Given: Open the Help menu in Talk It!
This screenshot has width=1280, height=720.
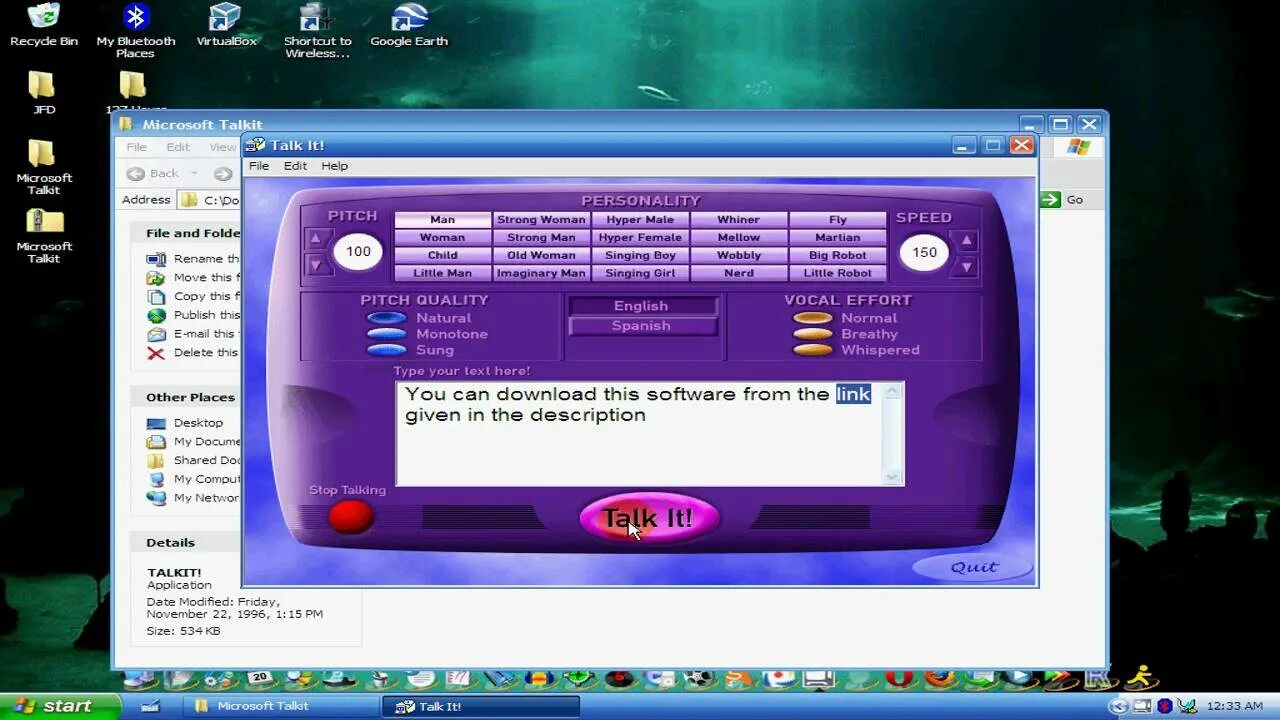Looking at the screenshot, I should pos(335,166).
